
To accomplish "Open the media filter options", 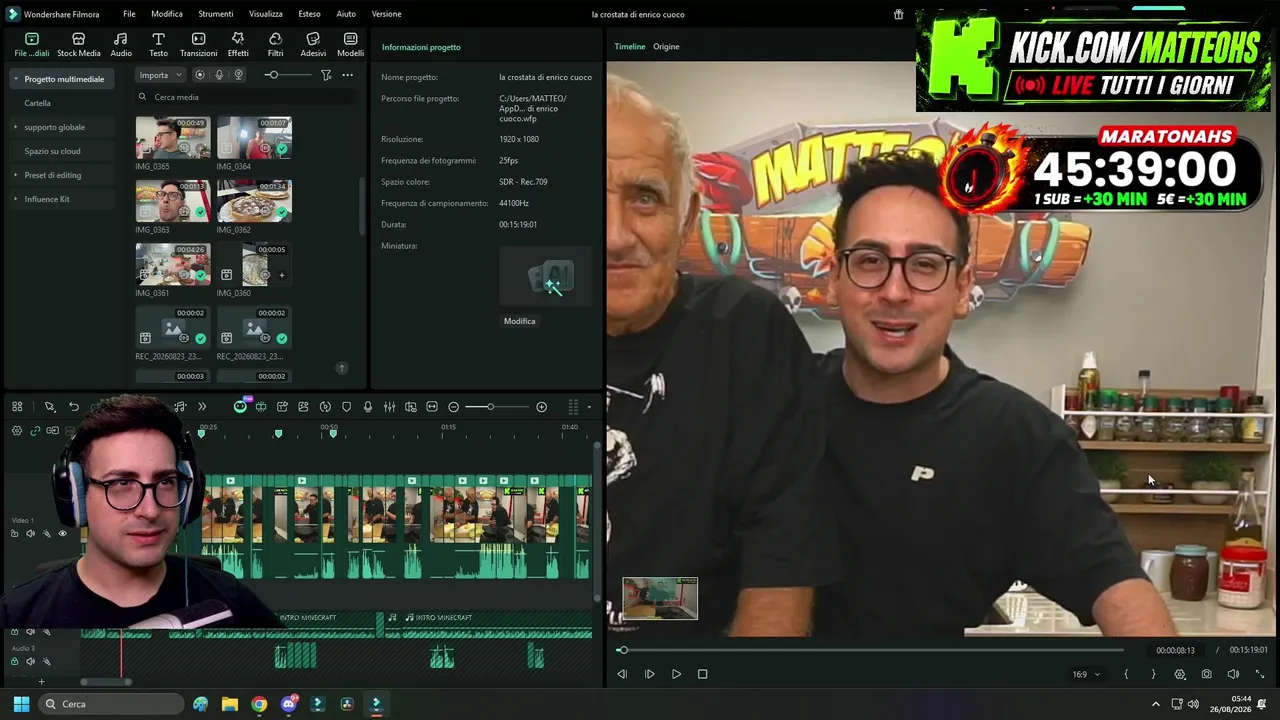I will point(326,75).
